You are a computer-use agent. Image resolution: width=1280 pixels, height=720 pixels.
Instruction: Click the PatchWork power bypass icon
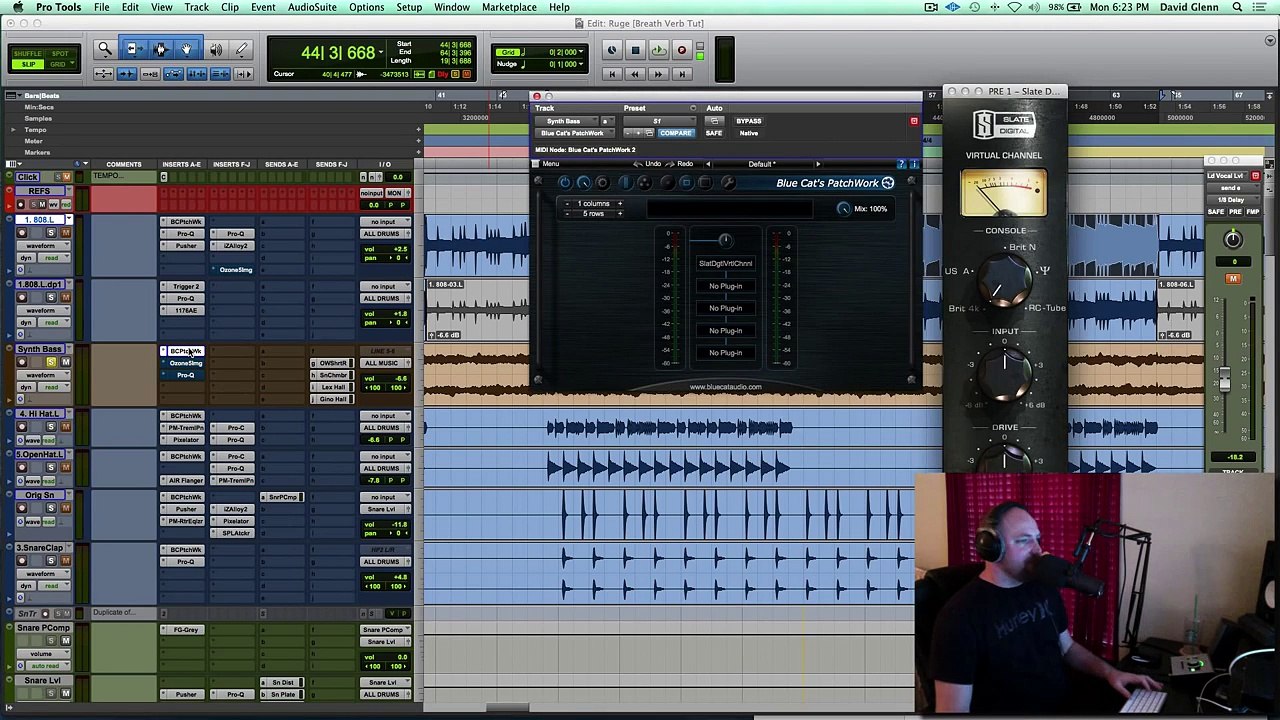564,183
